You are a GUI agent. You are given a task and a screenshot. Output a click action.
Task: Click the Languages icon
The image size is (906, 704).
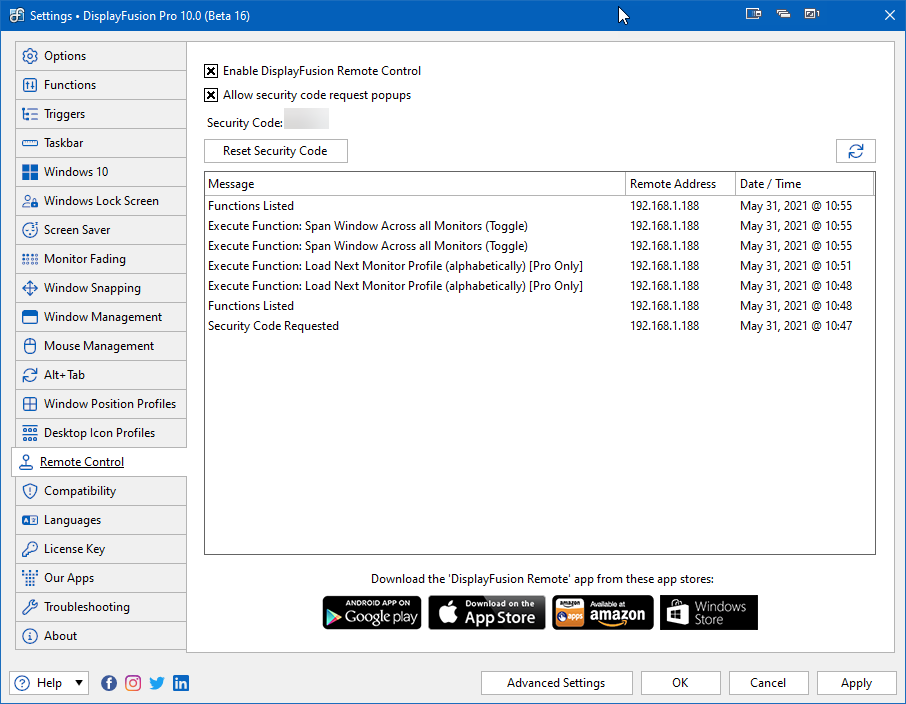pyautogui.click(x=29, y=520)
